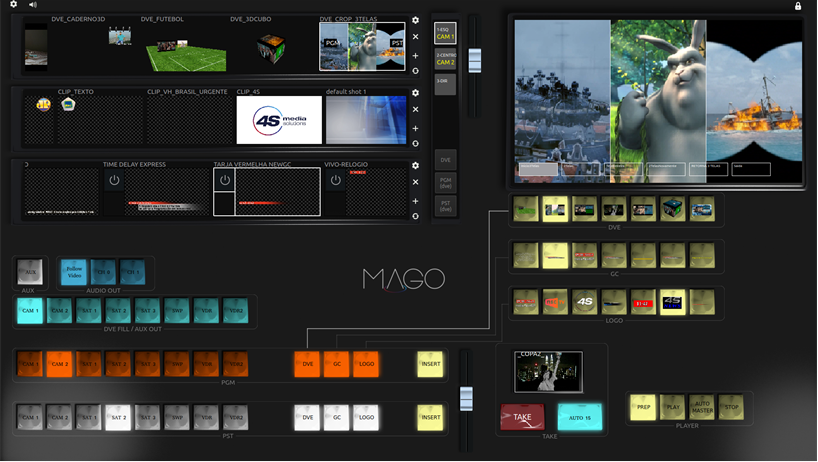This screenshot has width=818, height=462.
Task: Click the lock icon at top-right
Action: tap(798, 6)
